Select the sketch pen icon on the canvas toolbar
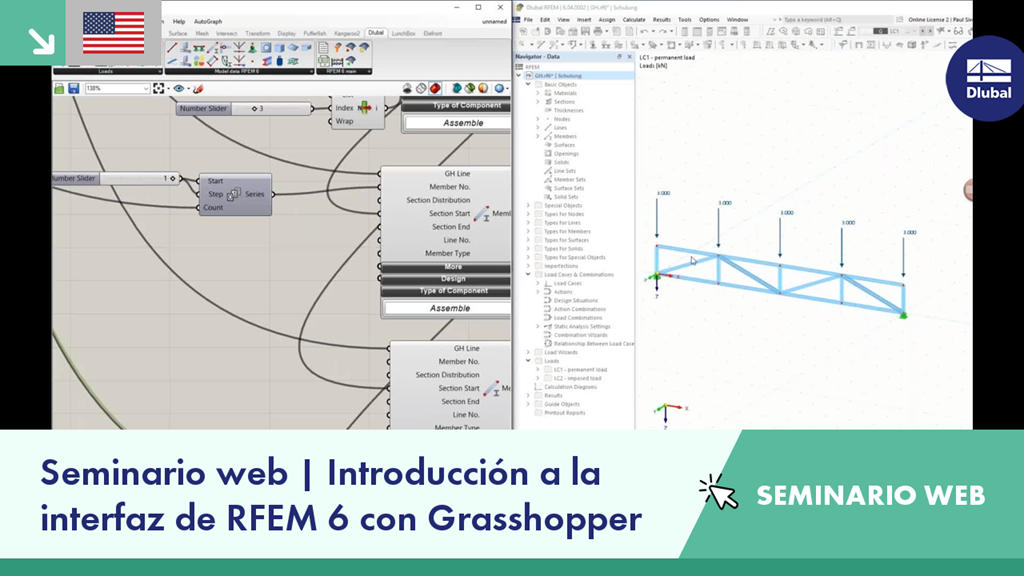 pos(198,88)
